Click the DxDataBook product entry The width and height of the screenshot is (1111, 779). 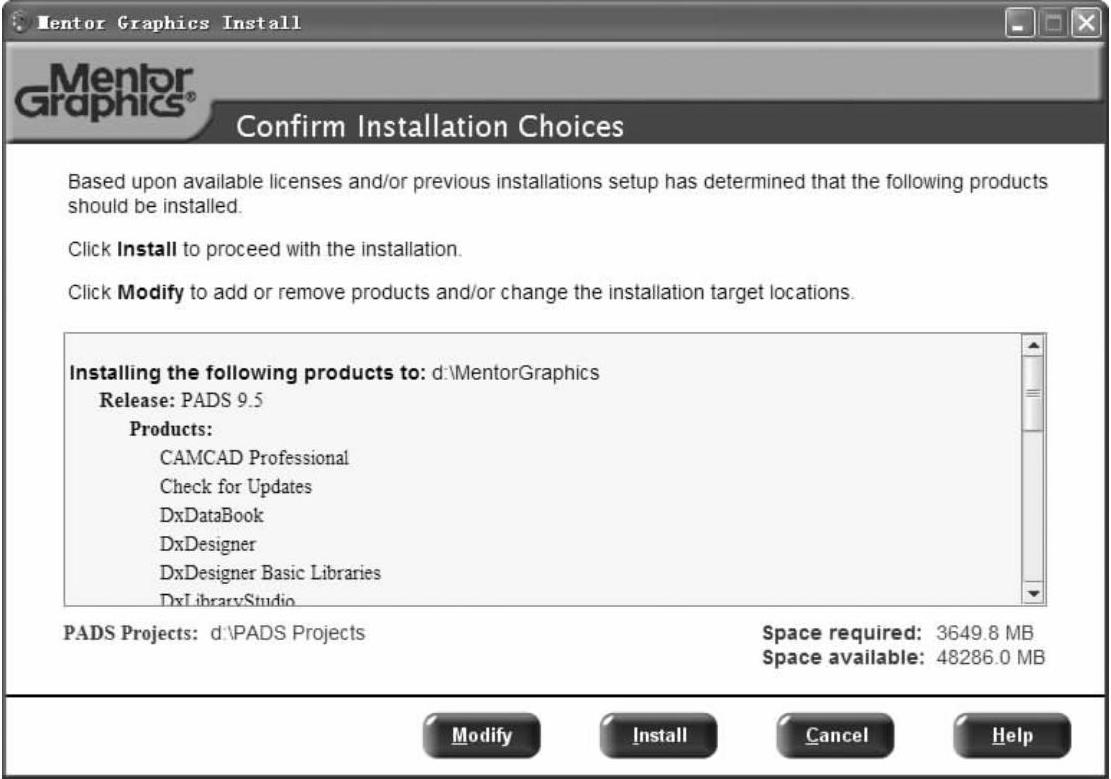click(211, 516)
